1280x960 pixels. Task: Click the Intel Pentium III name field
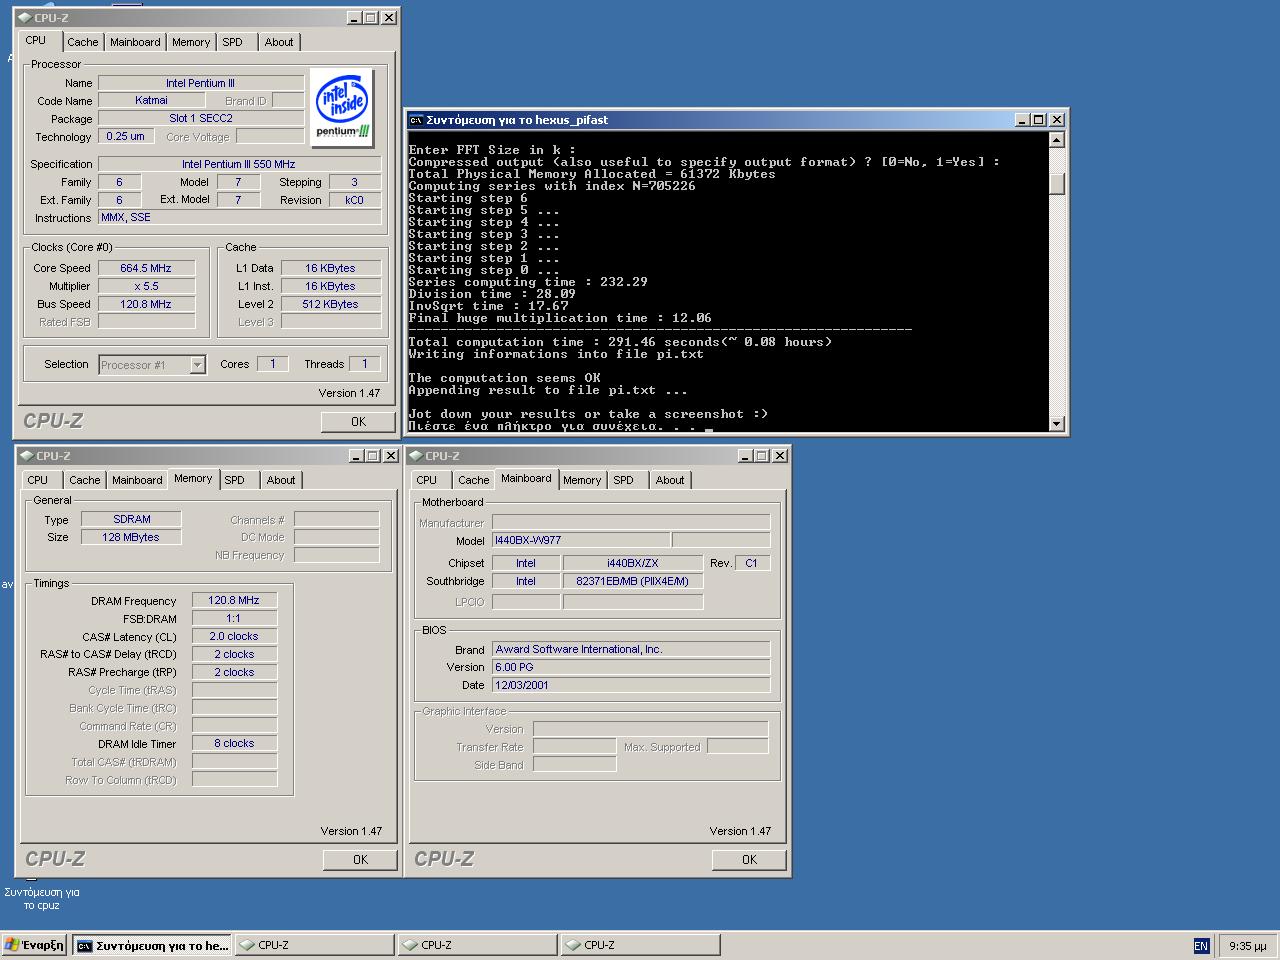[201, 83]
